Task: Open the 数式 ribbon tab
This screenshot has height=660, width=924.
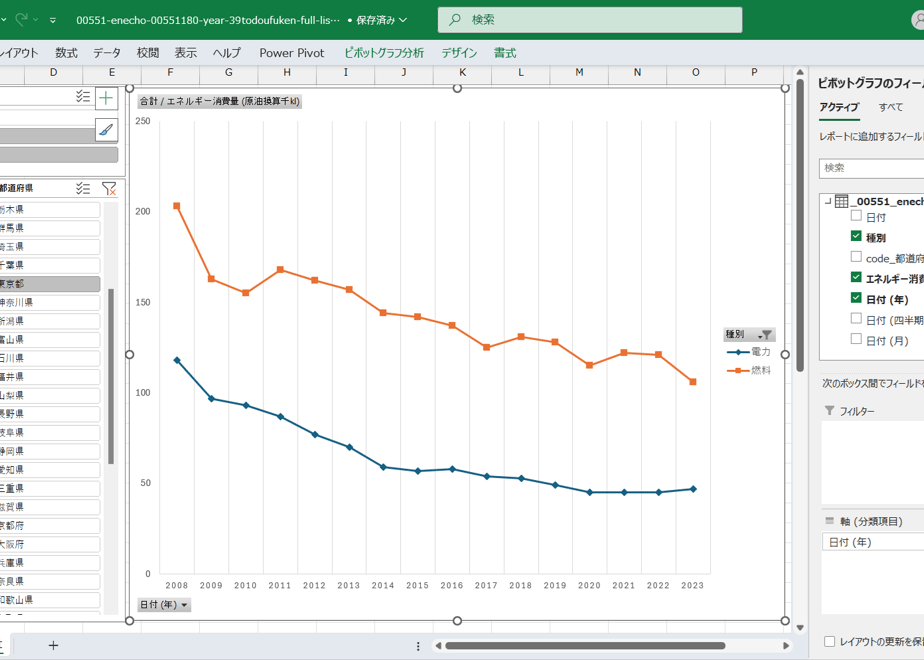Action: 67,53
